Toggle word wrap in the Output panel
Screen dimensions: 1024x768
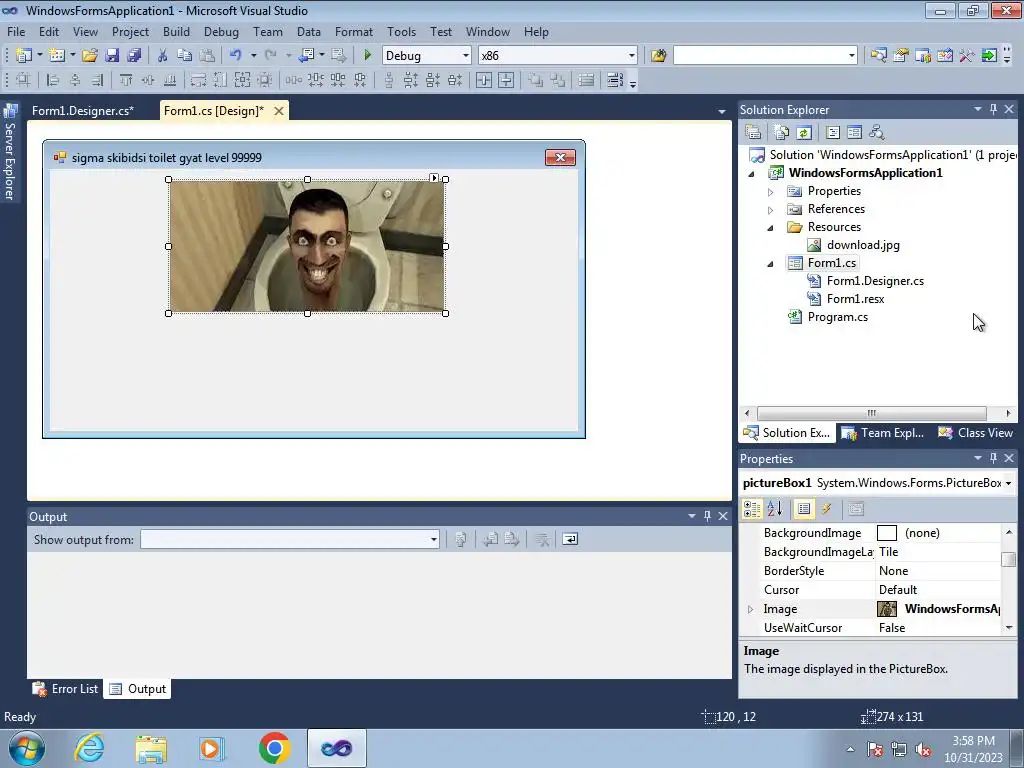pyautogui.click(x=570, y=539)
